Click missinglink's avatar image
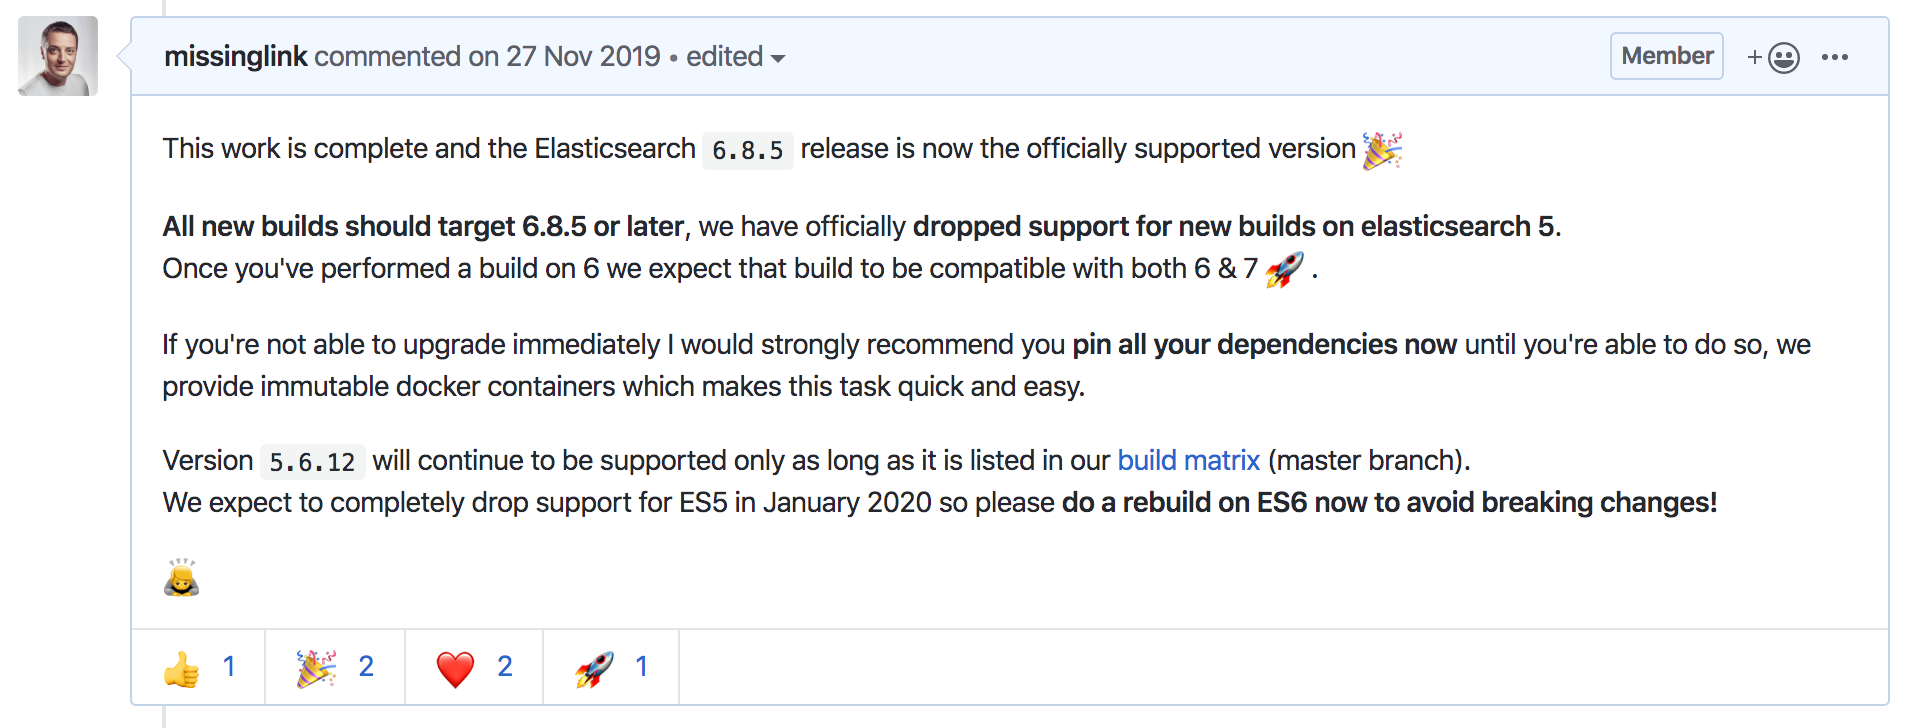This screenshot has width=1912, height=728. [57, 56]
